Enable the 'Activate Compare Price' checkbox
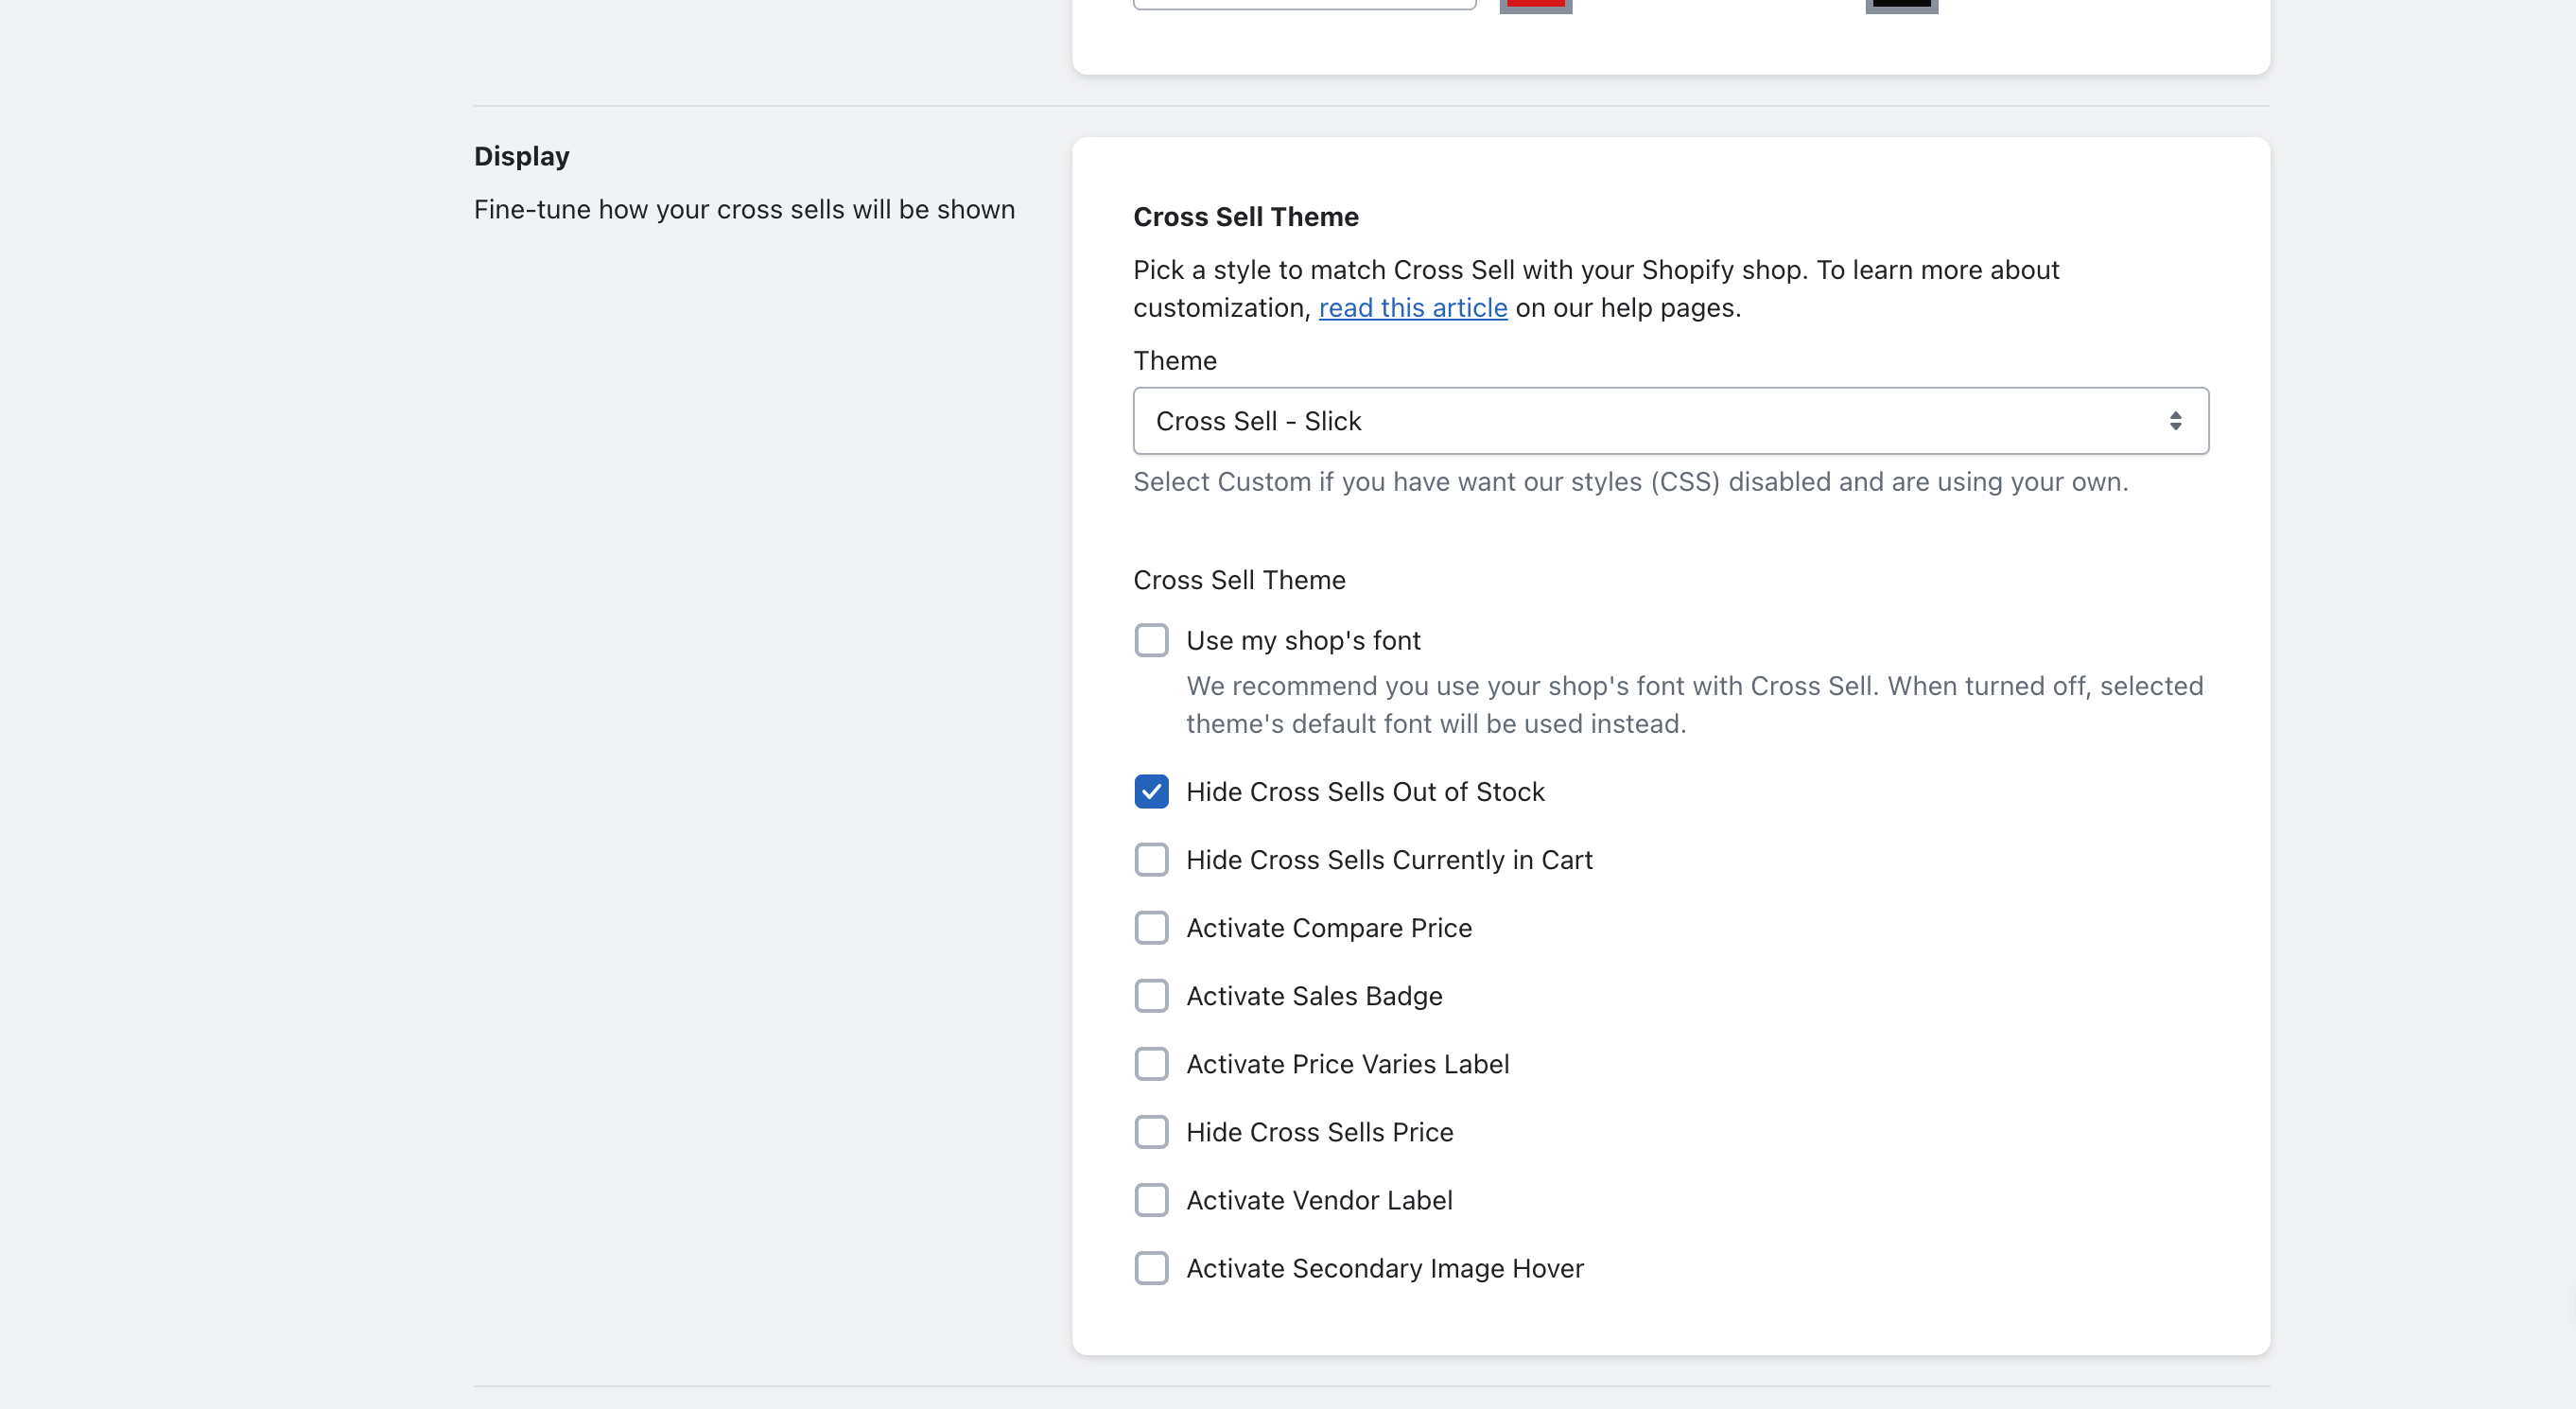Screen dimensions: 2576x1409 click(1151, 928)
